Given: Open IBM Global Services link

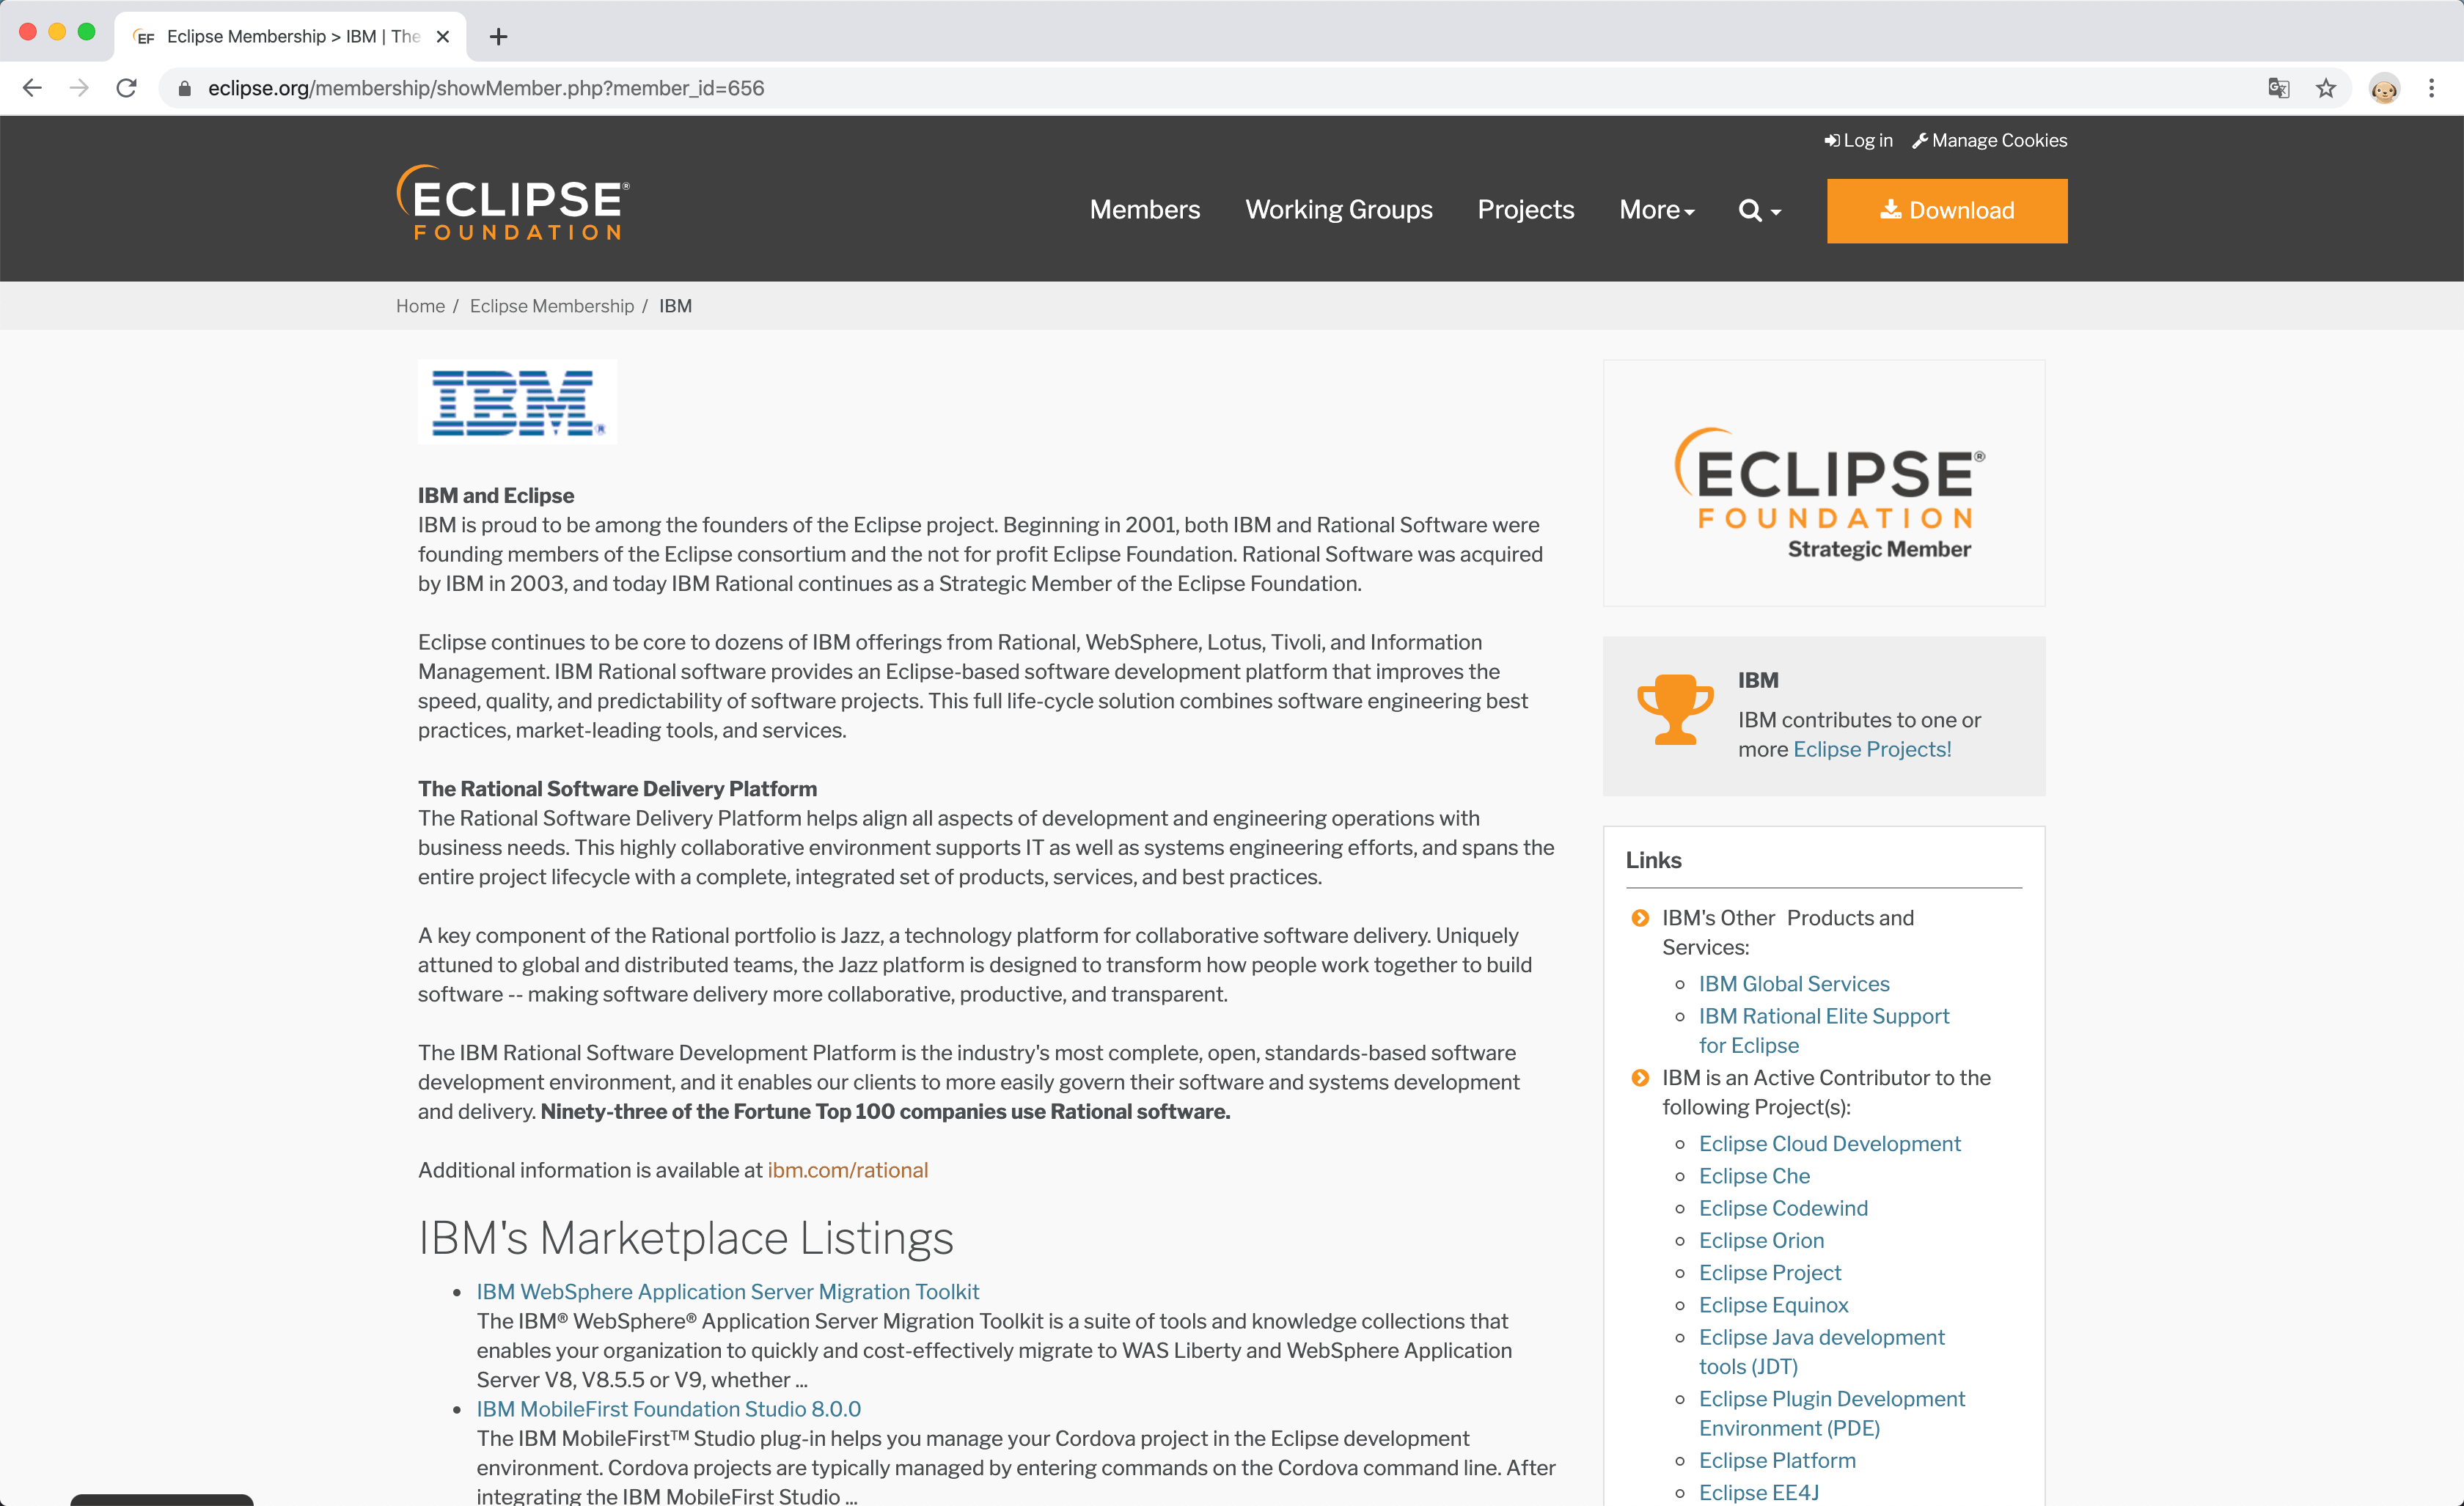Looking at the screenshot, I should tap(1794, 983).
